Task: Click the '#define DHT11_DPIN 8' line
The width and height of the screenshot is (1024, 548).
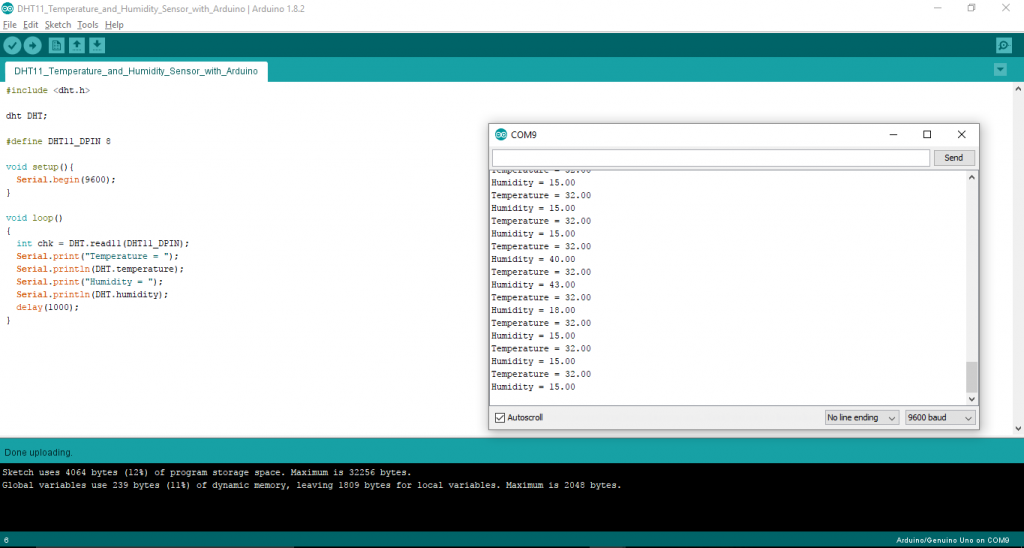Action: pyautogui.click(x=58, y=141)
